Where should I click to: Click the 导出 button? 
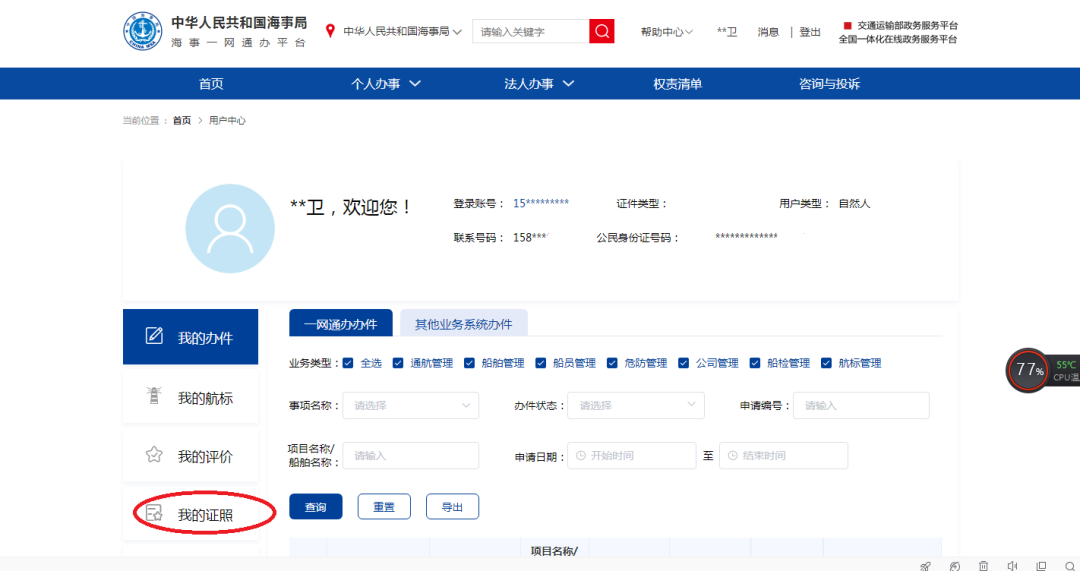click(452, 507)
